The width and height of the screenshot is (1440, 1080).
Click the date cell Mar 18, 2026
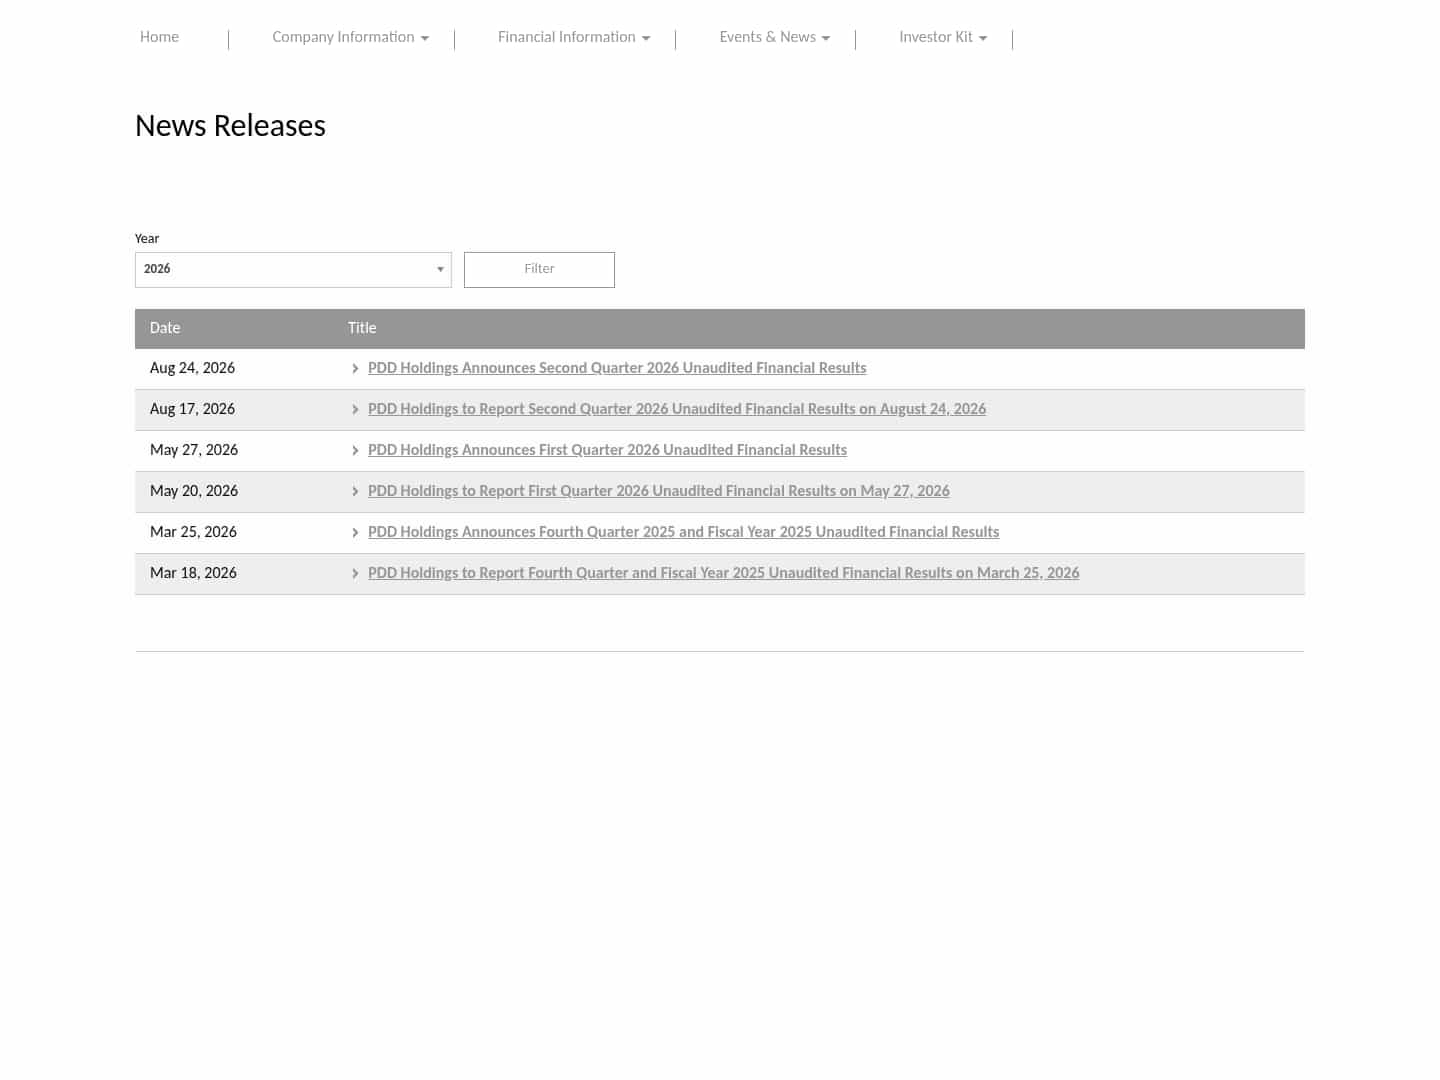click(193, 573)
